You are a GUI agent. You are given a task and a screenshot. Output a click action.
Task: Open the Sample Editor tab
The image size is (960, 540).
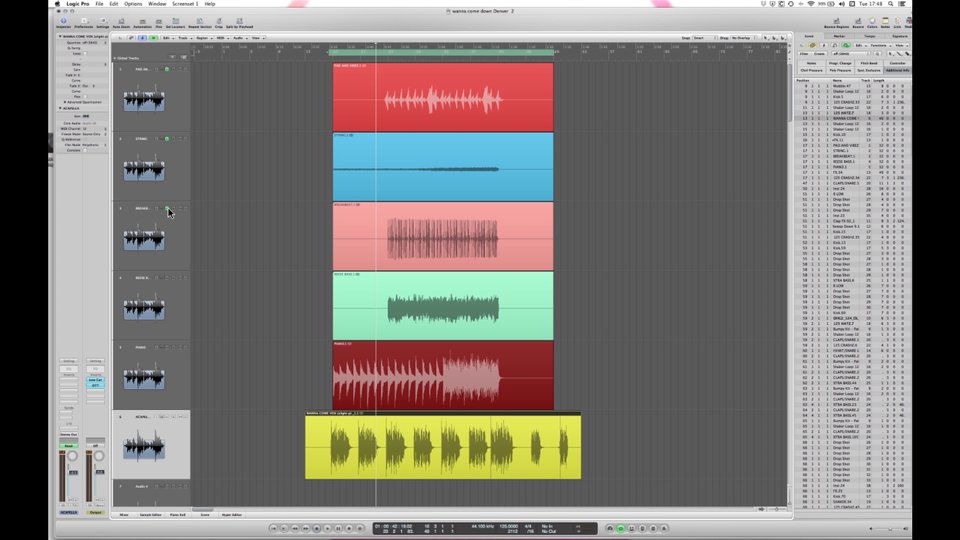tap(150, 515)
